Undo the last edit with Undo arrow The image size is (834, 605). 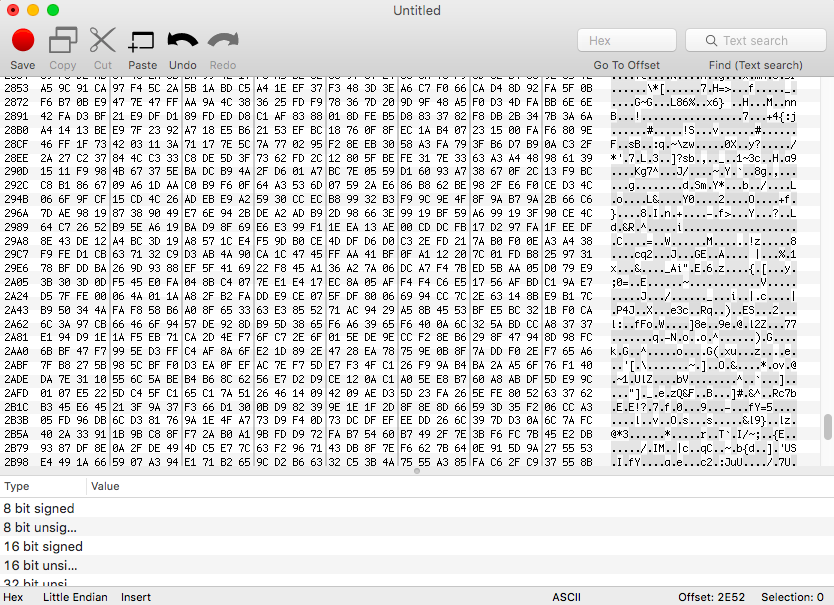182,40
